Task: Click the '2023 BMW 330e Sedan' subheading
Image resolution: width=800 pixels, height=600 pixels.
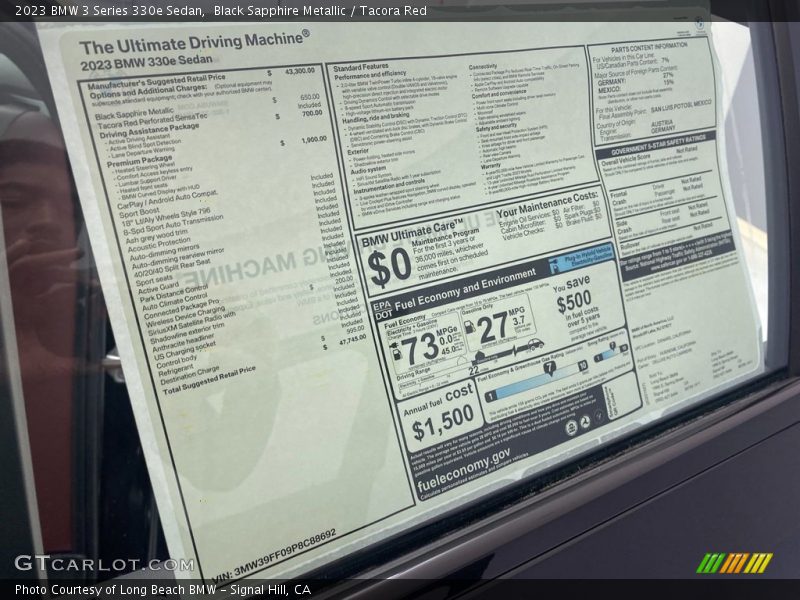Action: [146, 63]
